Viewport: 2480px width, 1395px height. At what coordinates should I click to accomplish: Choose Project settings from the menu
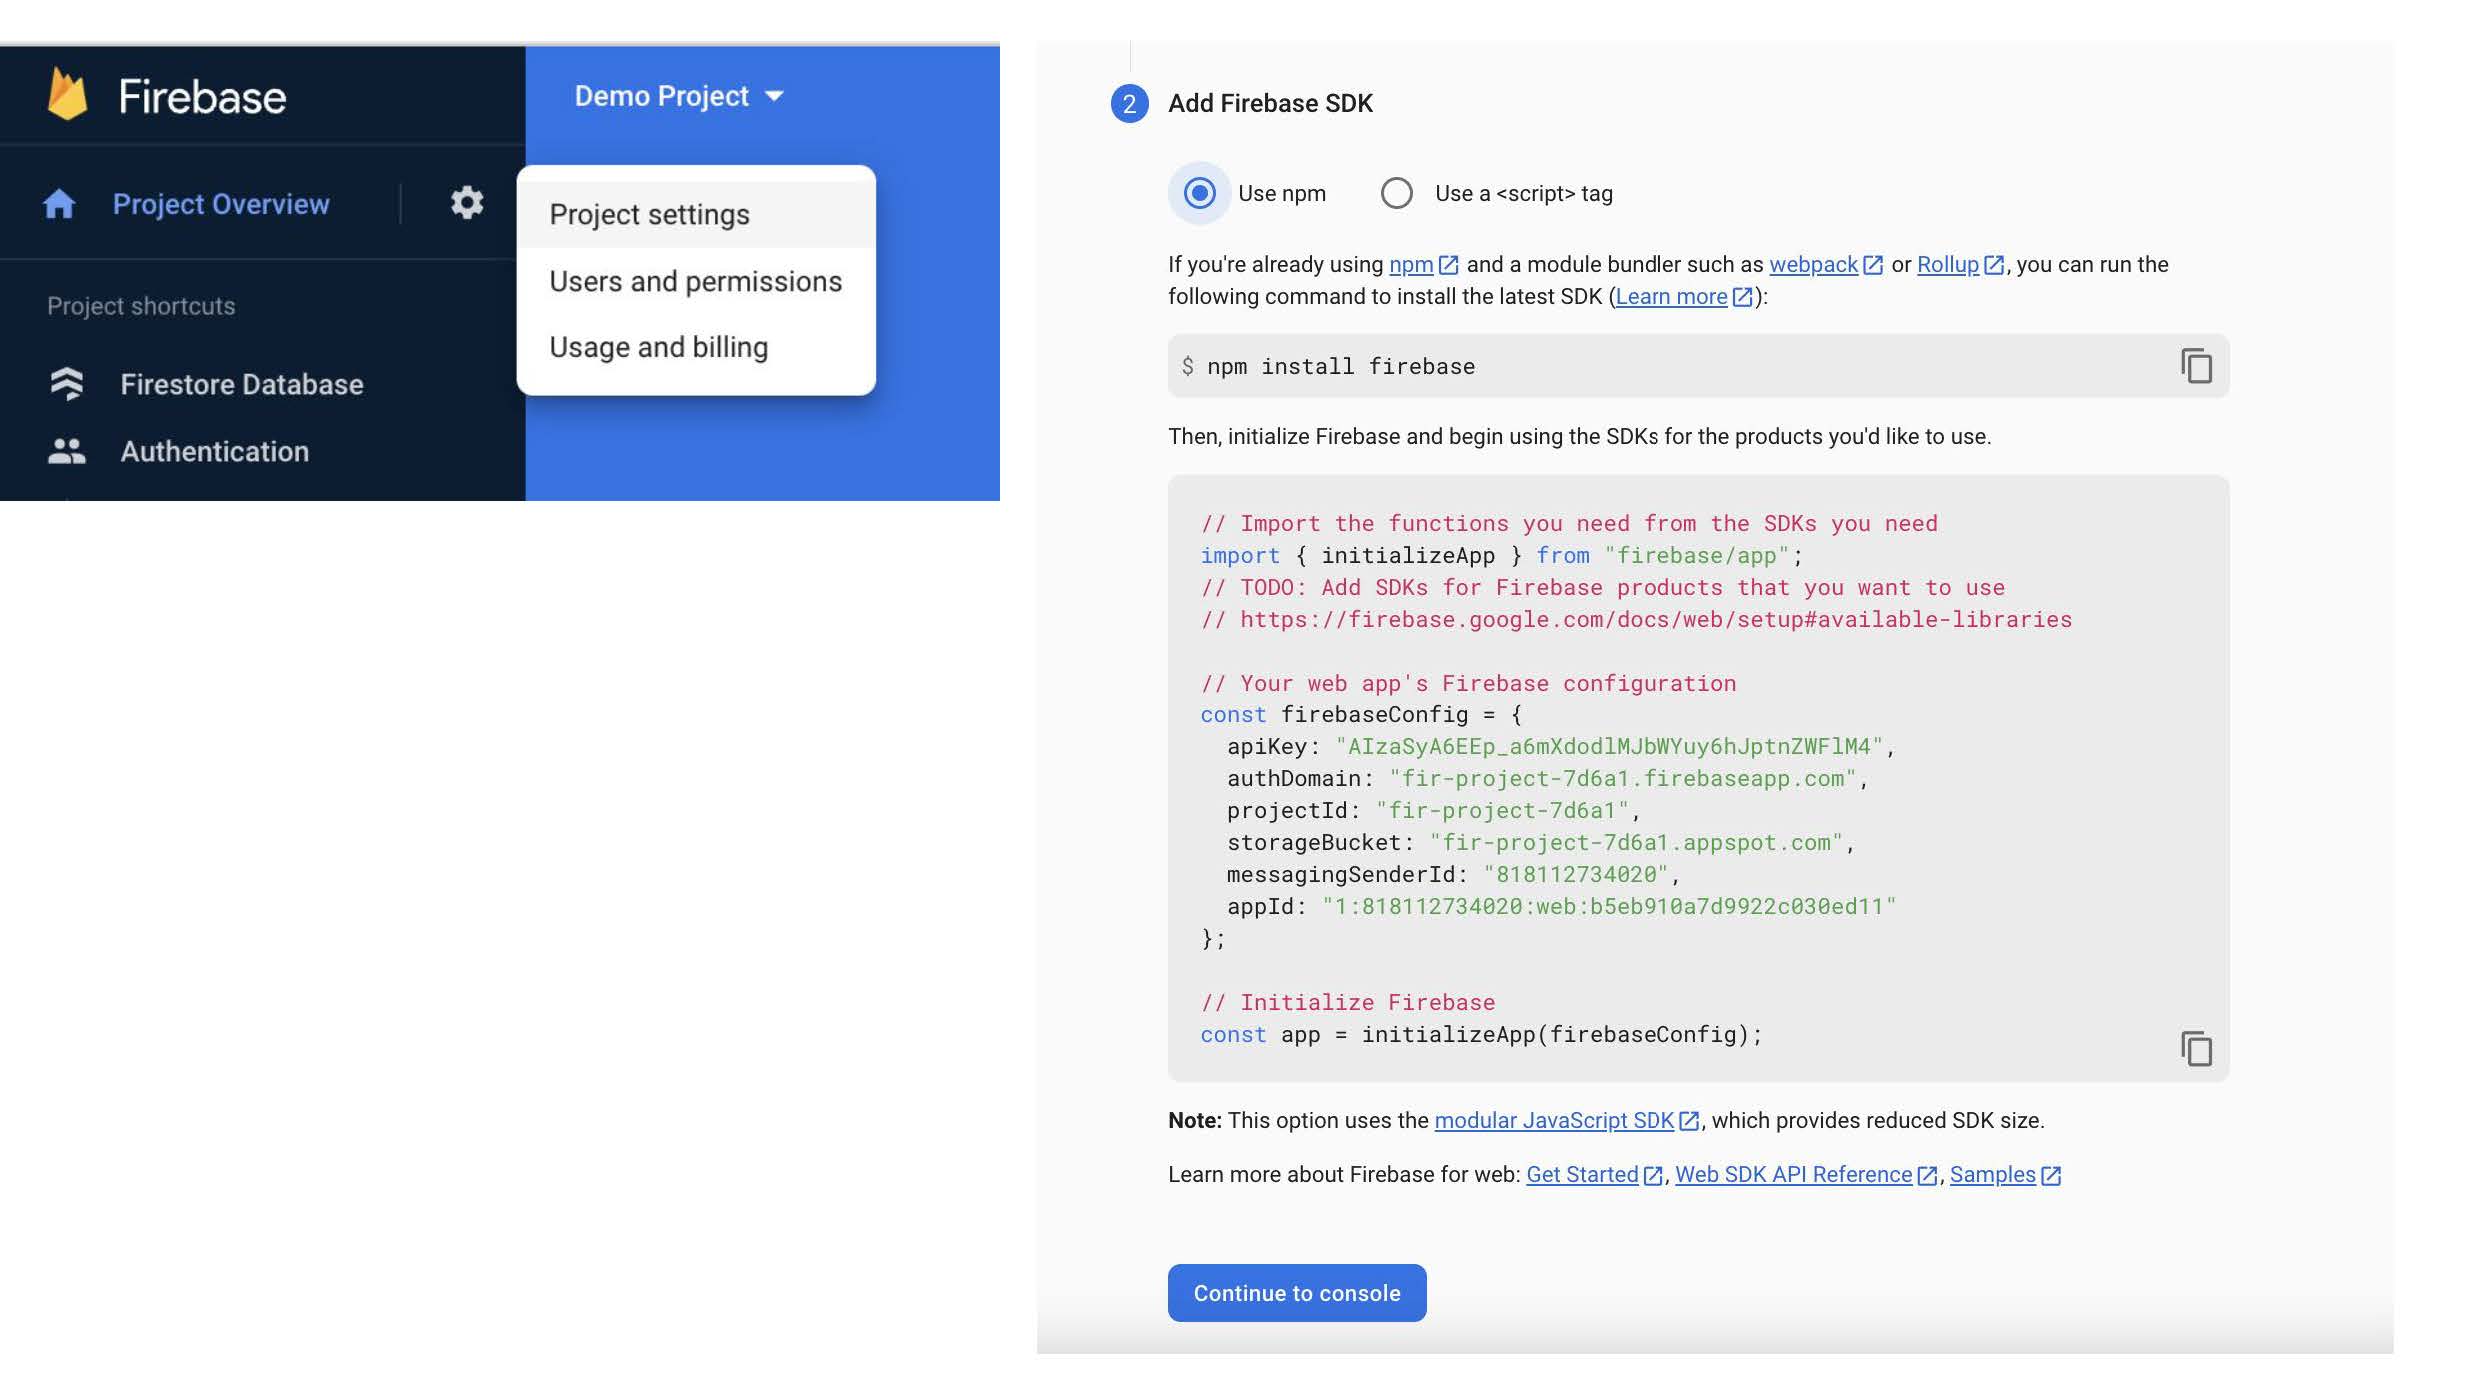pos(696,214)
